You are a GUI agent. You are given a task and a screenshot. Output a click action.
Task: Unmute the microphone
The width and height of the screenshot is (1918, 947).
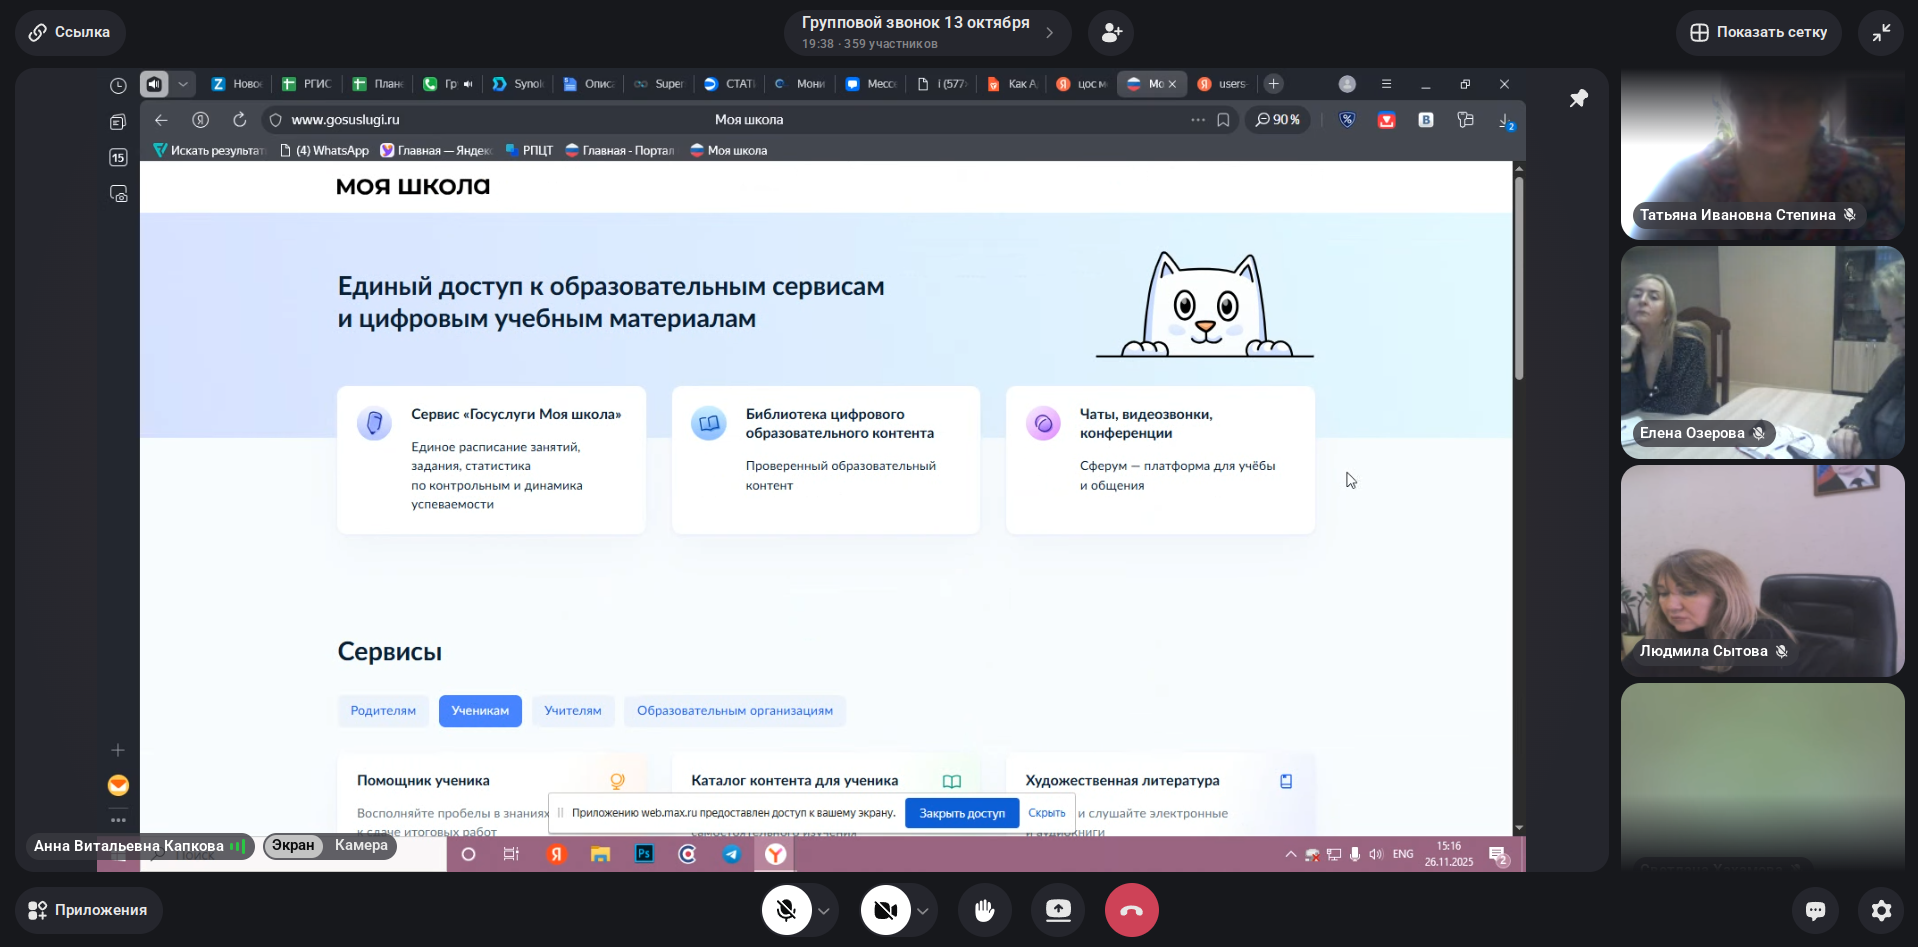[x=786, y=910]
